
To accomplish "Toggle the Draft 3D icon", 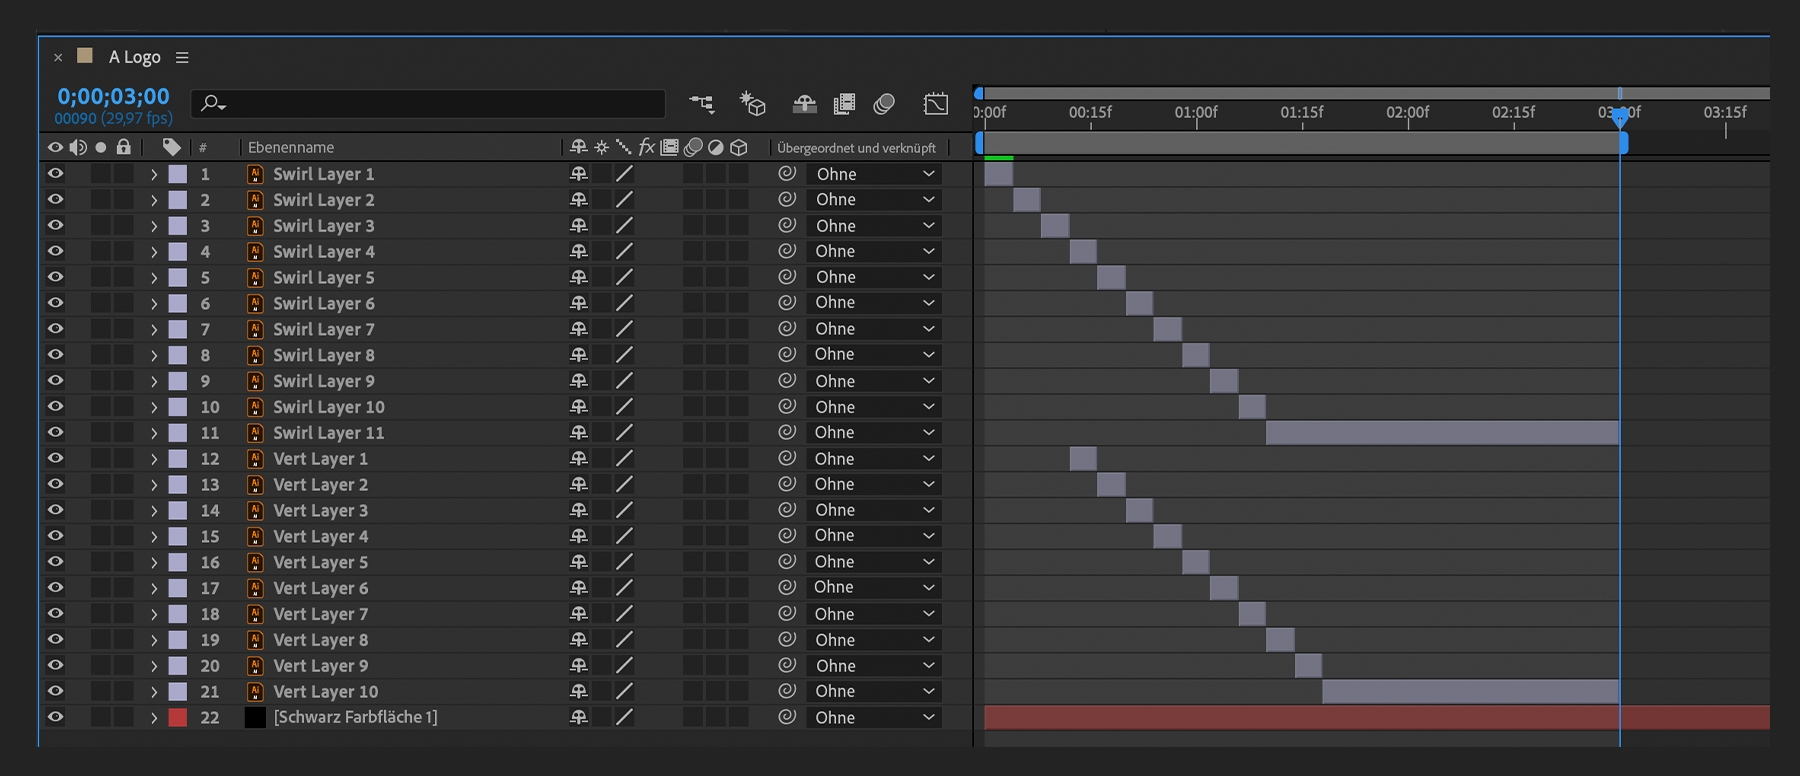I will pos(752,103).
